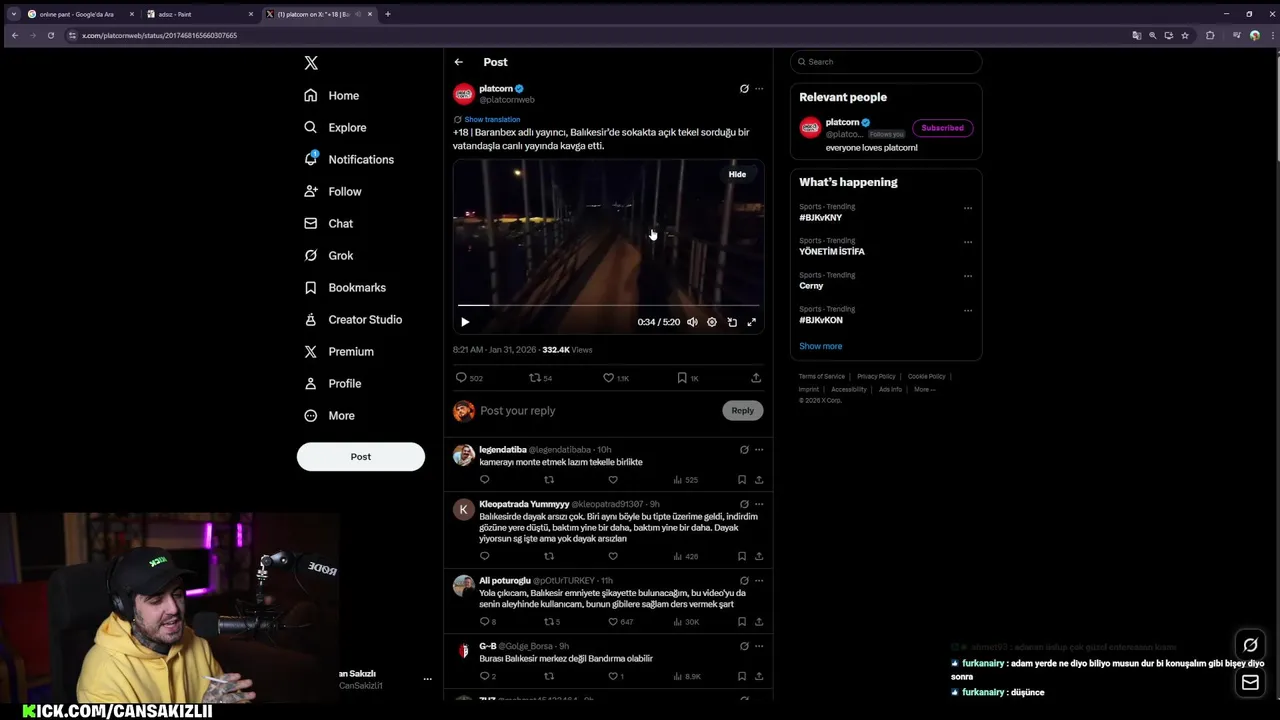Click the floating Grok button
Image resolution: width=1280 pixels, height=720 pixels.
click(x=1250, y=645)
